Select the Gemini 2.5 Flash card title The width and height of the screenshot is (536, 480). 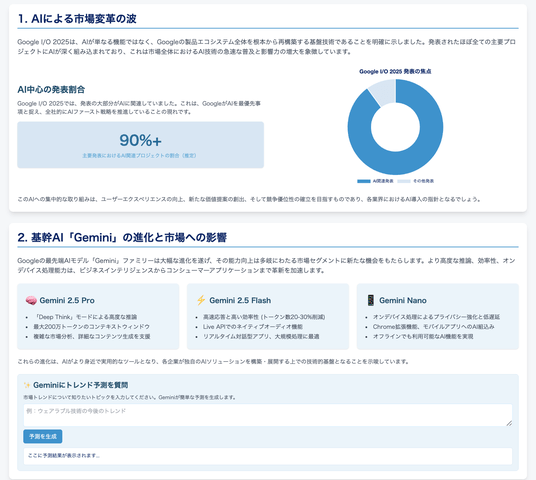[x=240, y=301]
